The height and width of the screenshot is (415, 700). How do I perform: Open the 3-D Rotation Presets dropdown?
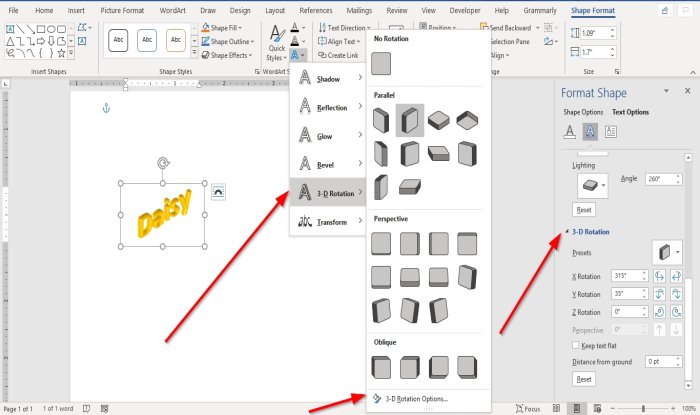[668, 252]
